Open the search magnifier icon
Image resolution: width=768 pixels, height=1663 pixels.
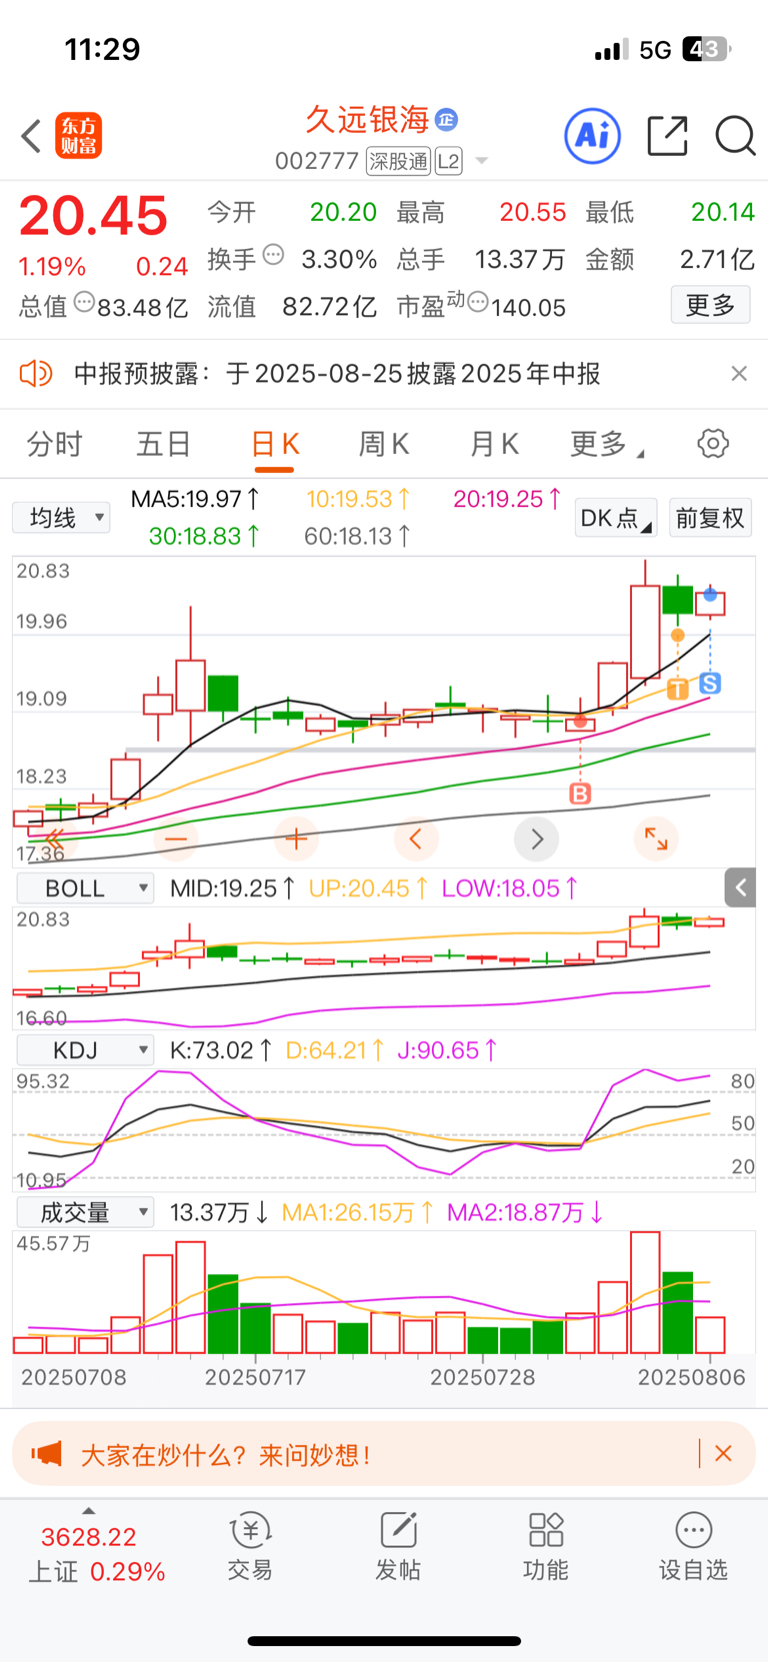pyautogui.click(x=735, y=136)
